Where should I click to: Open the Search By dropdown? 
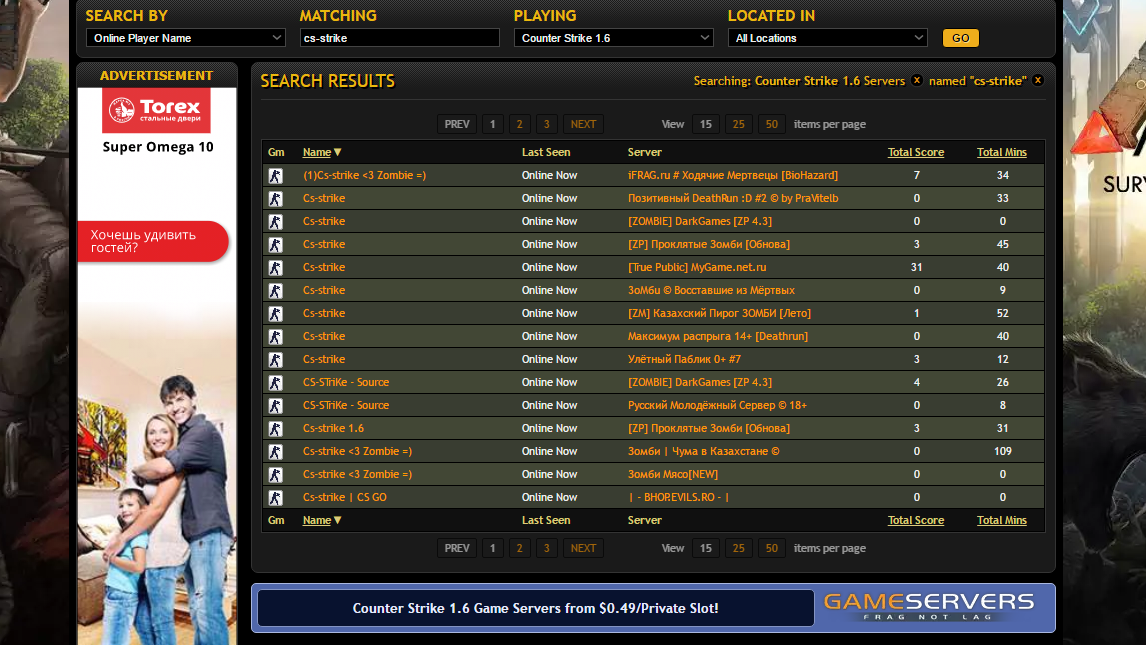[186, 38]
